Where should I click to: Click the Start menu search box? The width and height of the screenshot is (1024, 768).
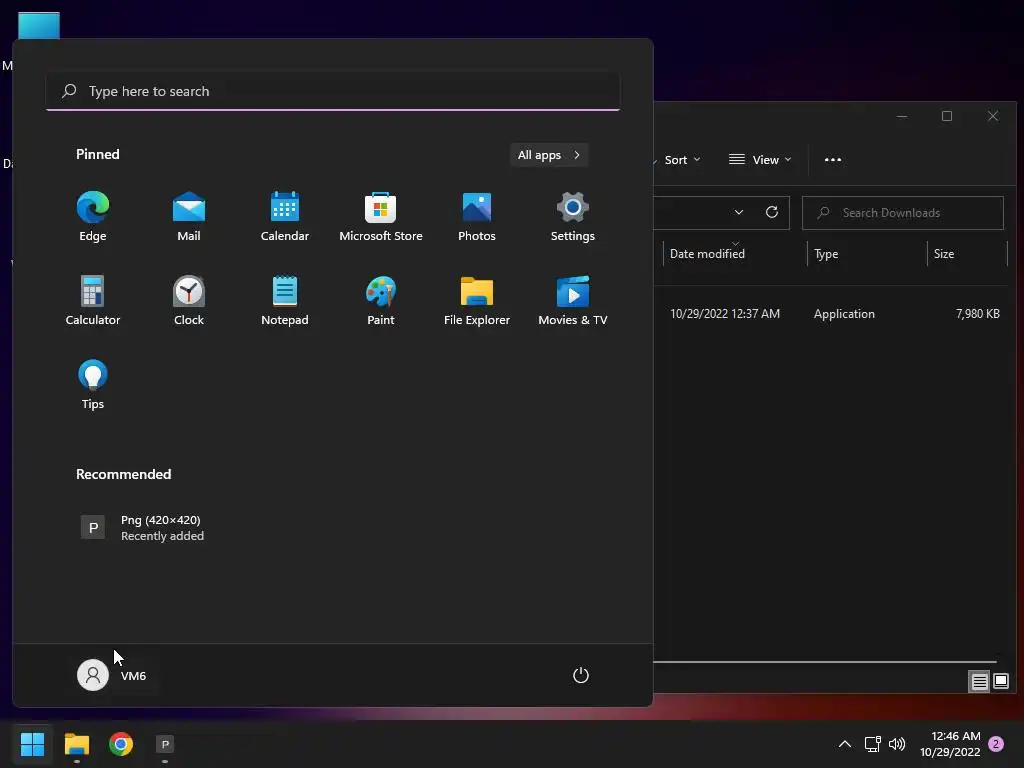pyautogui.click(x=333, y=91)
